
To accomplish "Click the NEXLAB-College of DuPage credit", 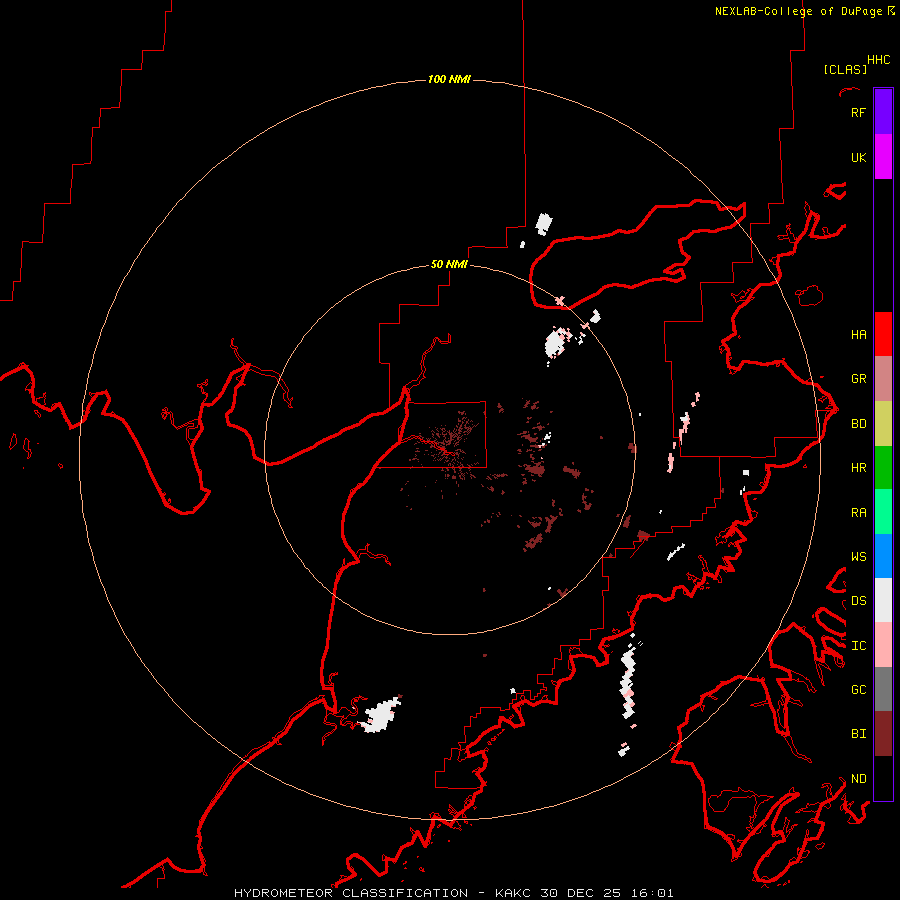I will (798, 11).
